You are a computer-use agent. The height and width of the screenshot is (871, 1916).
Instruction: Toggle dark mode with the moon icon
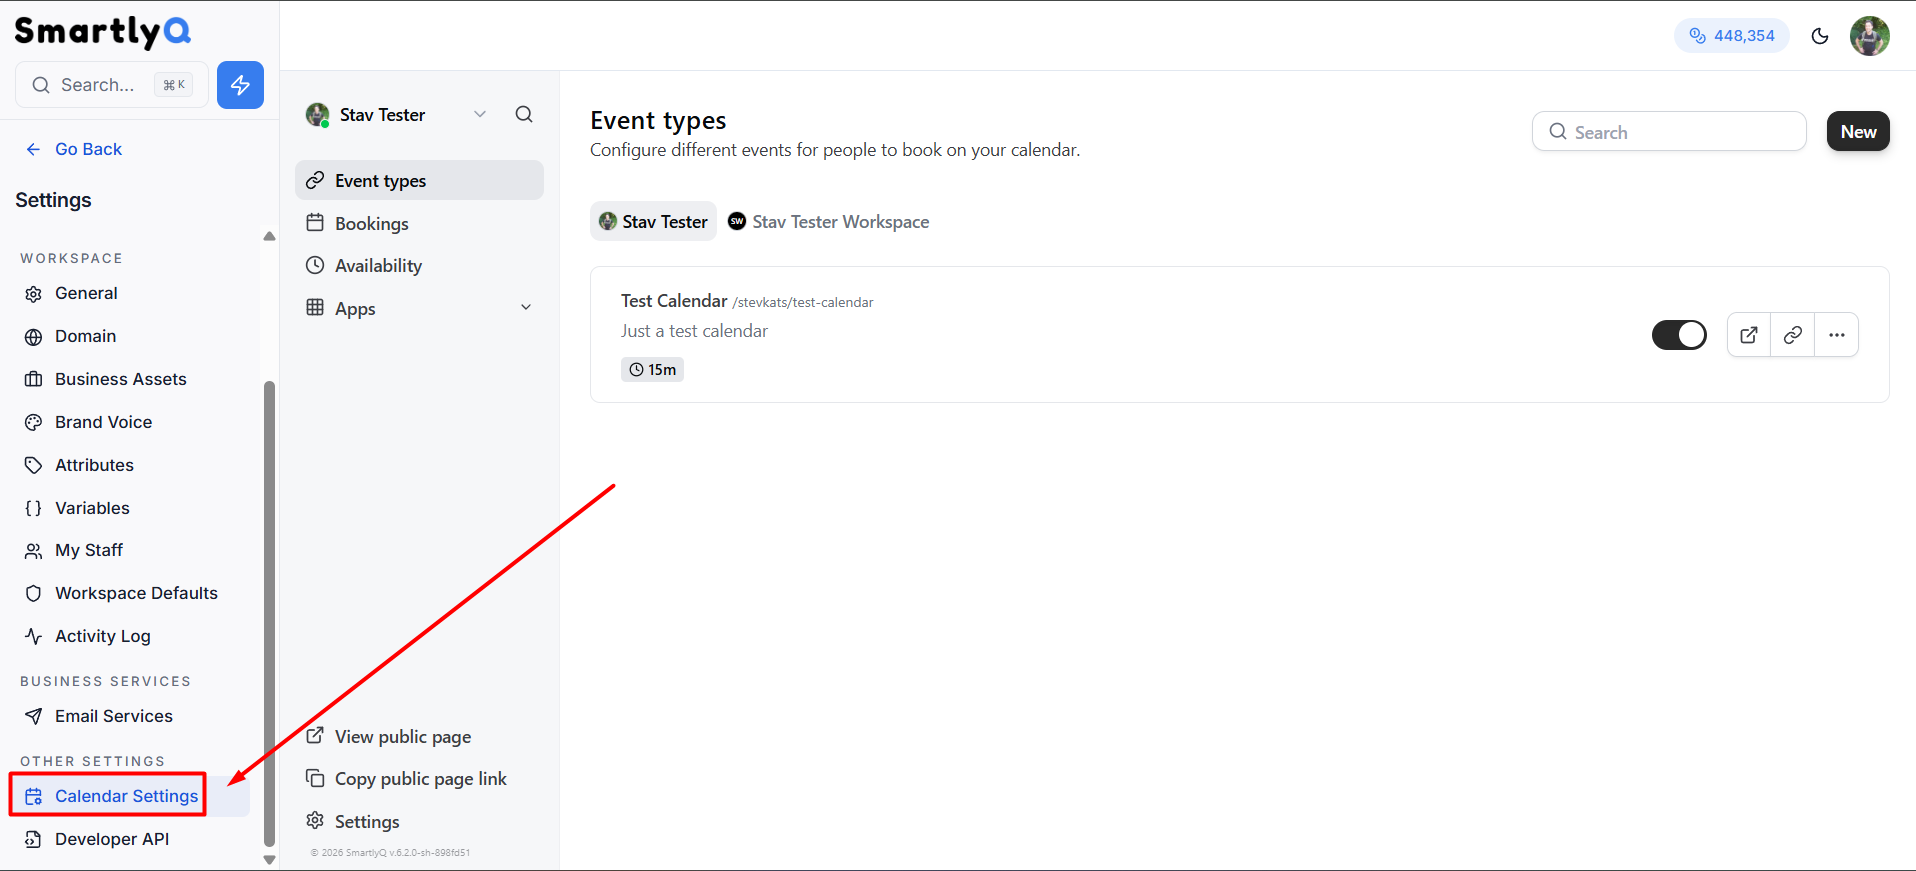click(1820, 36)
